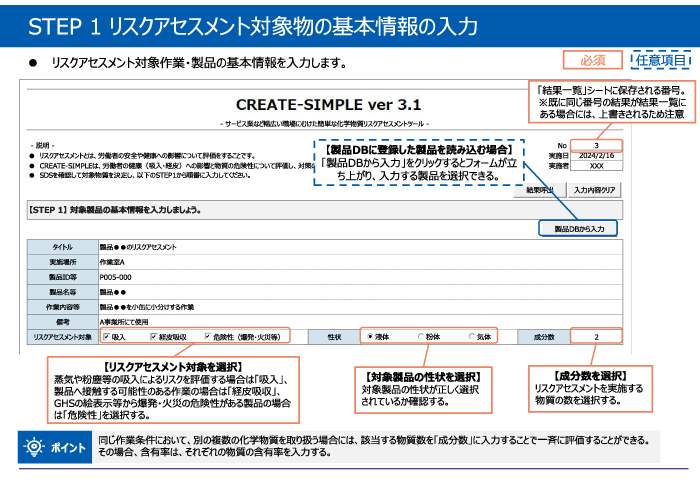Viewport: 700px width, 495px height.
Task: Click the 入力内容クリア button
Action: [x=599, y=189]
